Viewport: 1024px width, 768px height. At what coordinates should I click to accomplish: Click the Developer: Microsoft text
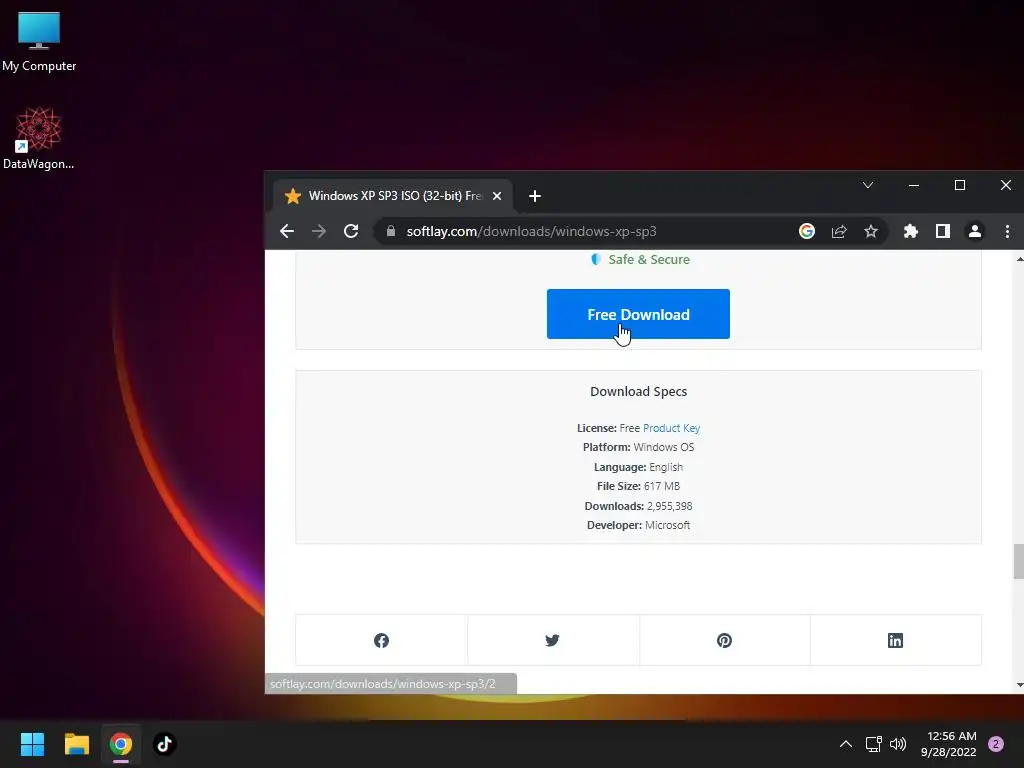638,525
